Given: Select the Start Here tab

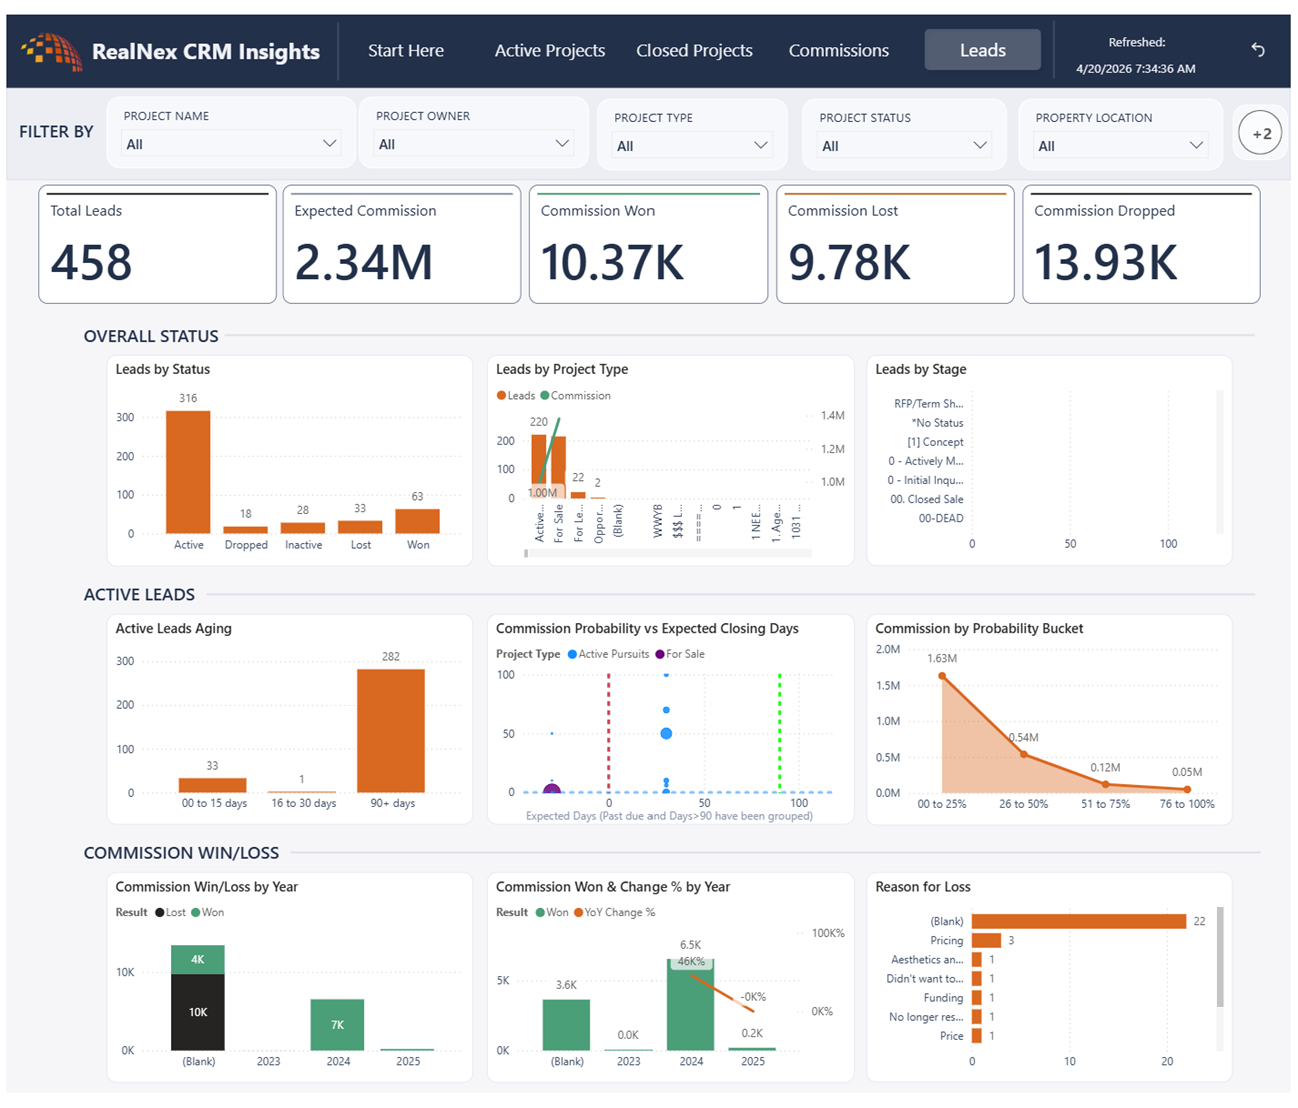Looking at the screenshot, I should point(406,50).
